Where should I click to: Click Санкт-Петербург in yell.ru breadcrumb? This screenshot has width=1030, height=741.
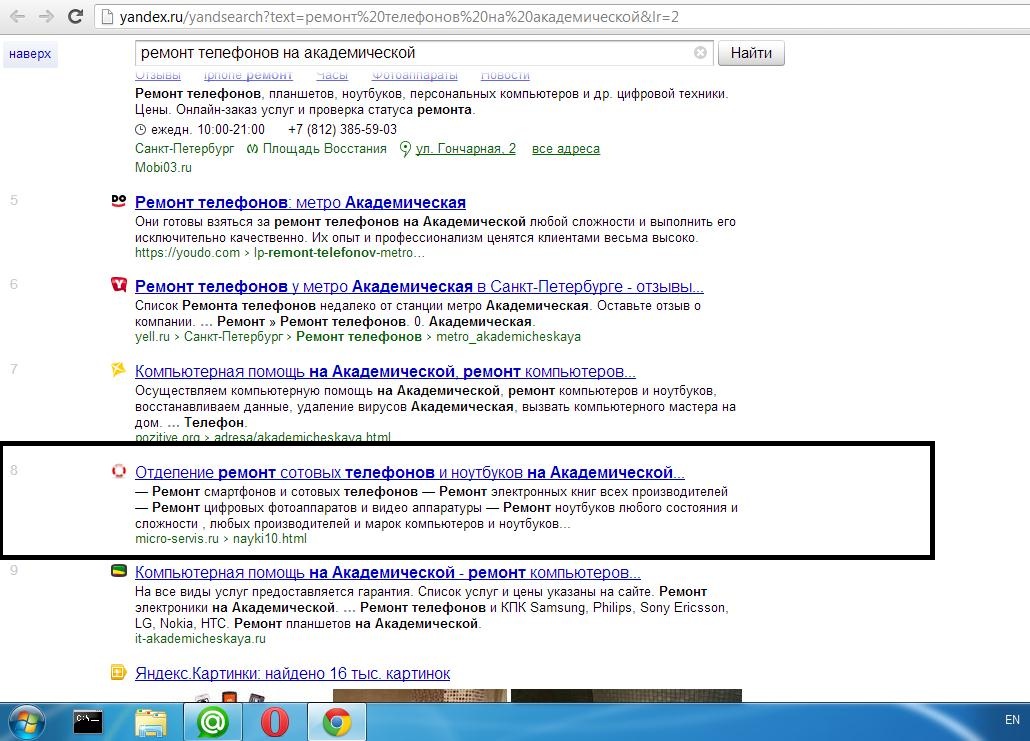click(233, 336)
